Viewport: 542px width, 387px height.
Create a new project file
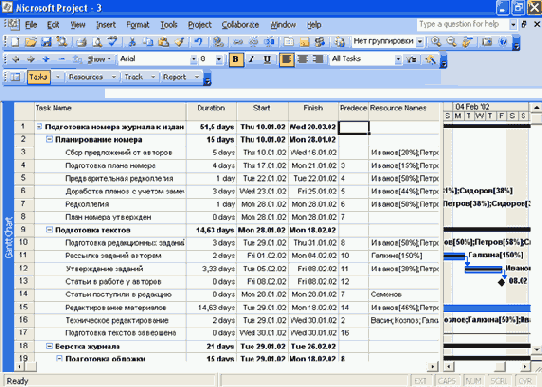coord(15,42)
